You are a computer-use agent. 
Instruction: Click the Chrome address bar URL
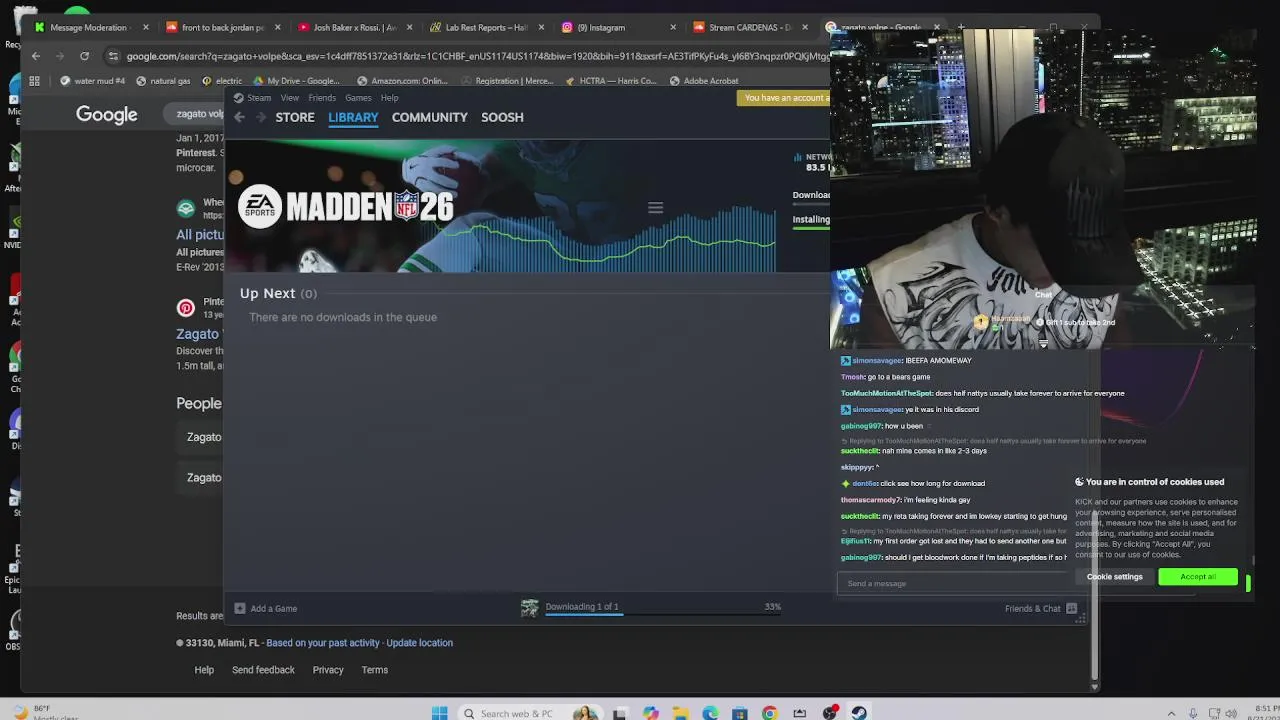point(478,56)
